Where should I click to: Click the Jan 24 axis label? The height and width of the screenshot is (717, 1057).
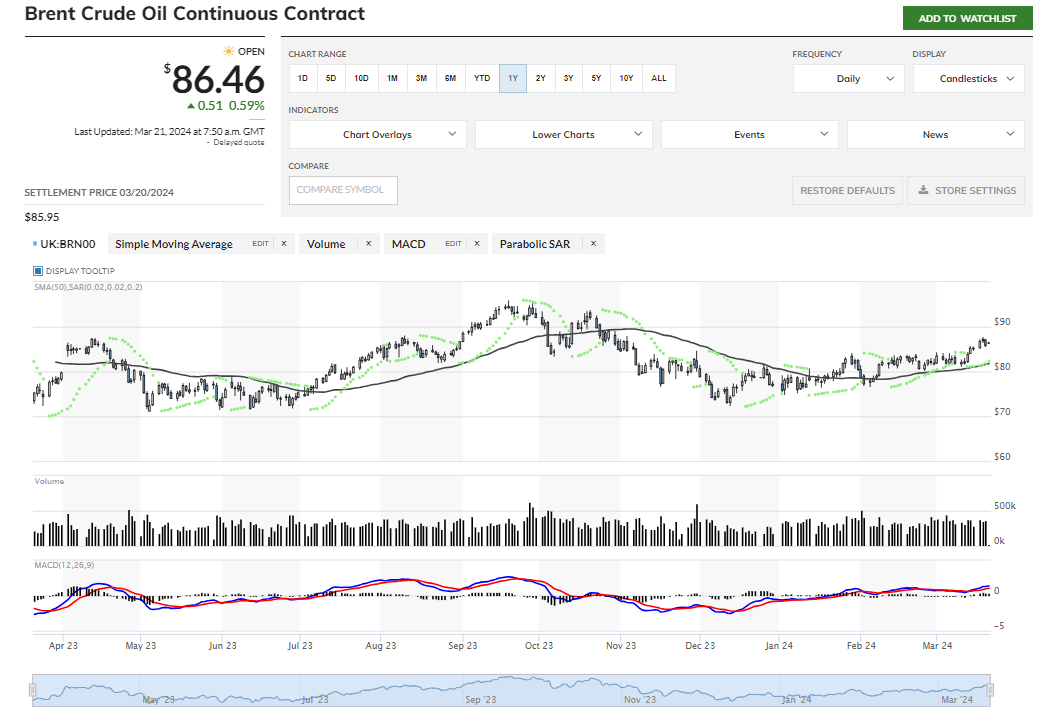click(x=779, y=646)
